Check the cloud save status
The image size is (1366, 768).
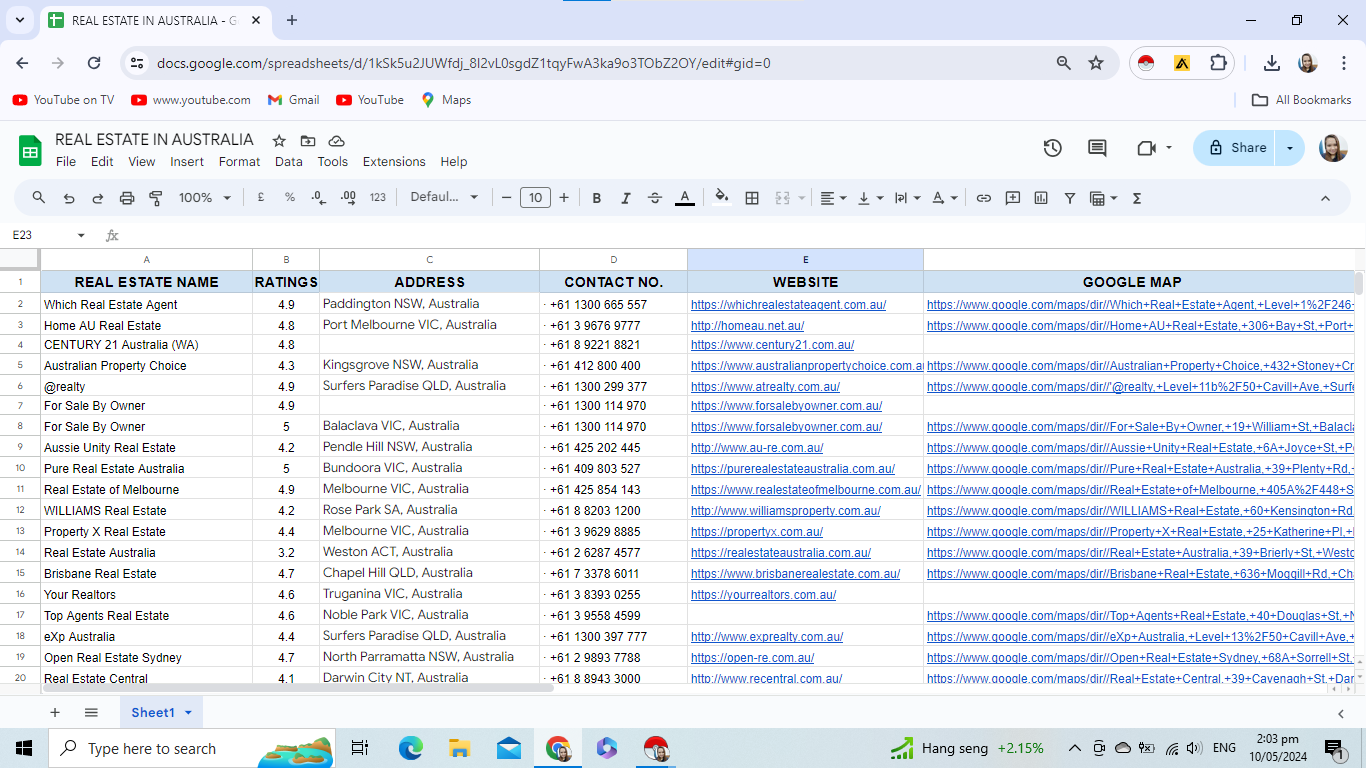tap(337, 141)
